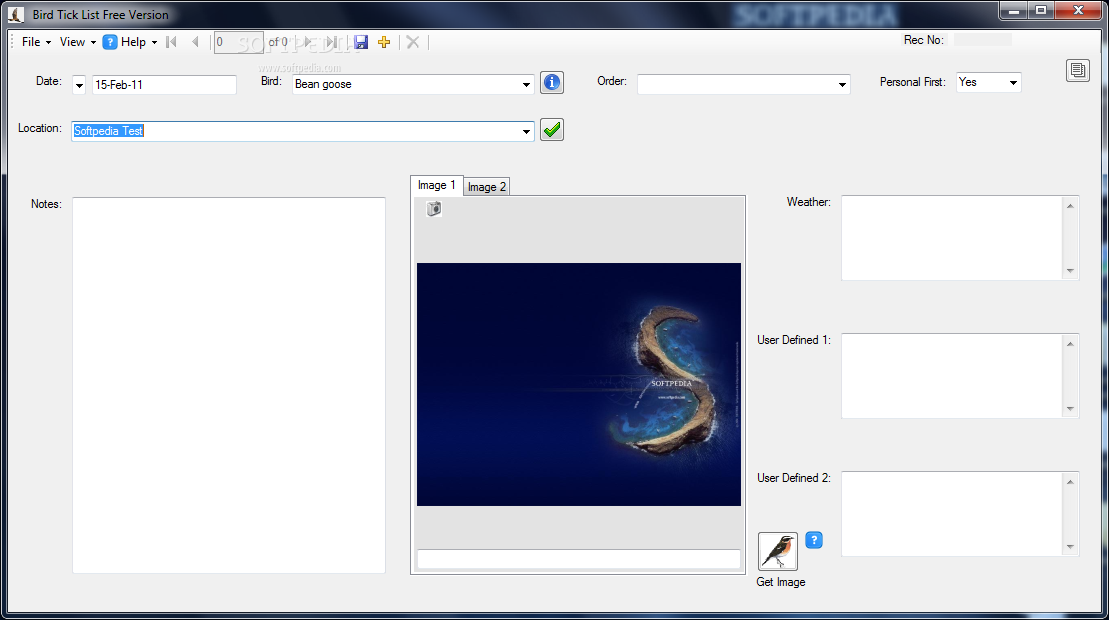
Task: Open the Date picker dropdown arrow
Action: pyautogui.click(x=79, y=86)
